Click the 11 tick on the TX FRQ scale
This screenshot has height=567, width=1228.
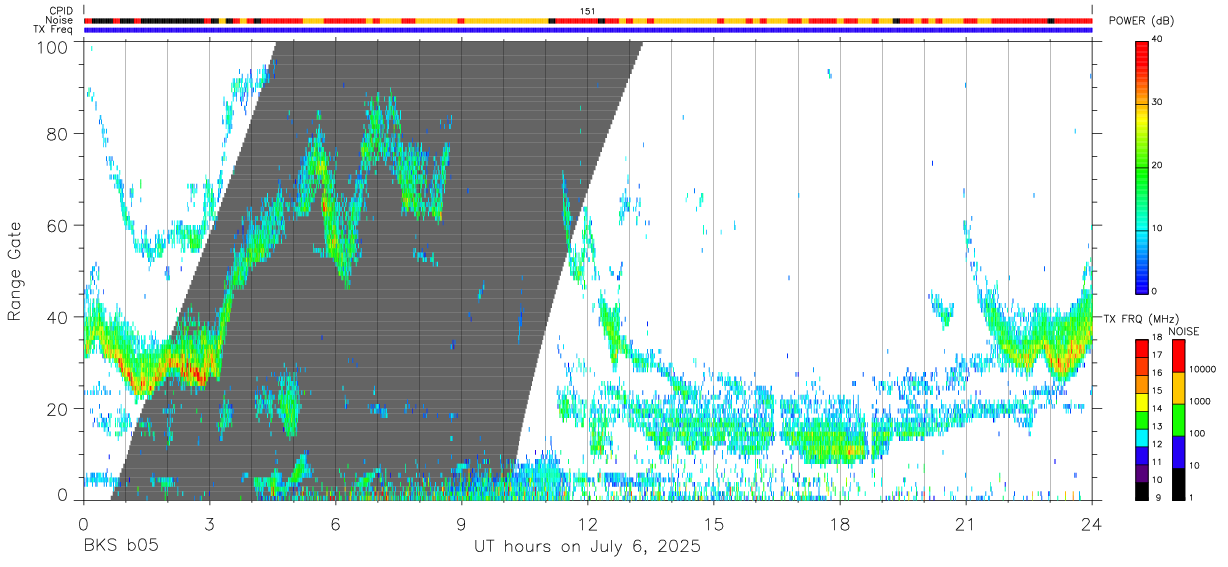[x=1156, y=462]
